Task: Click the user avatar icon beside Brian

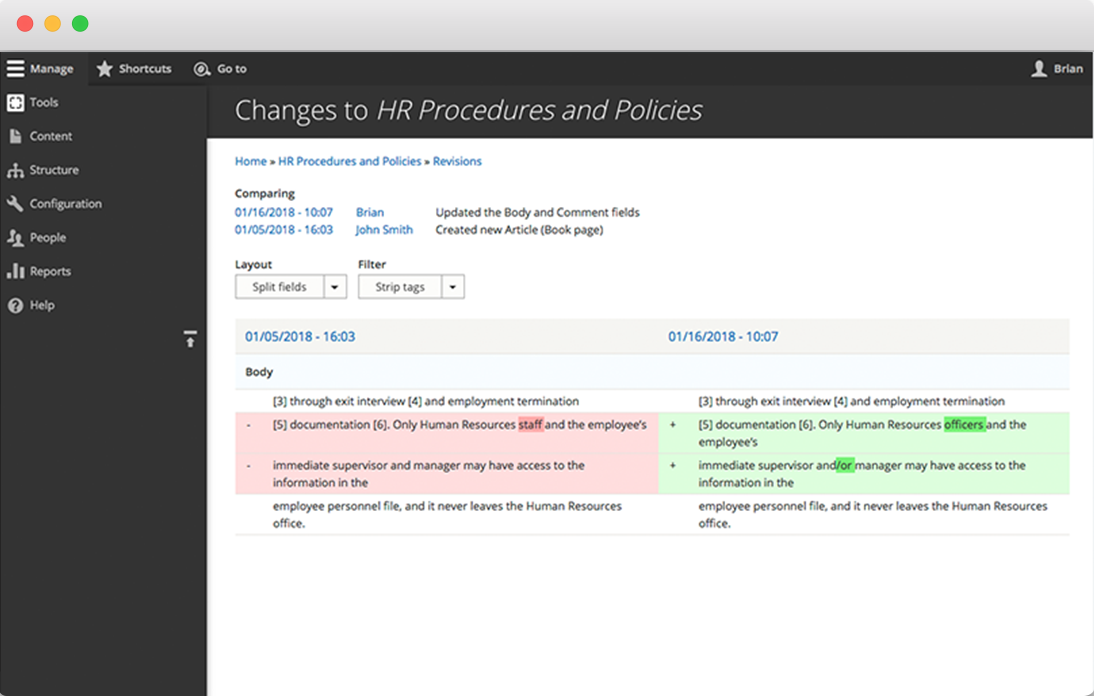Action: 1039,68
